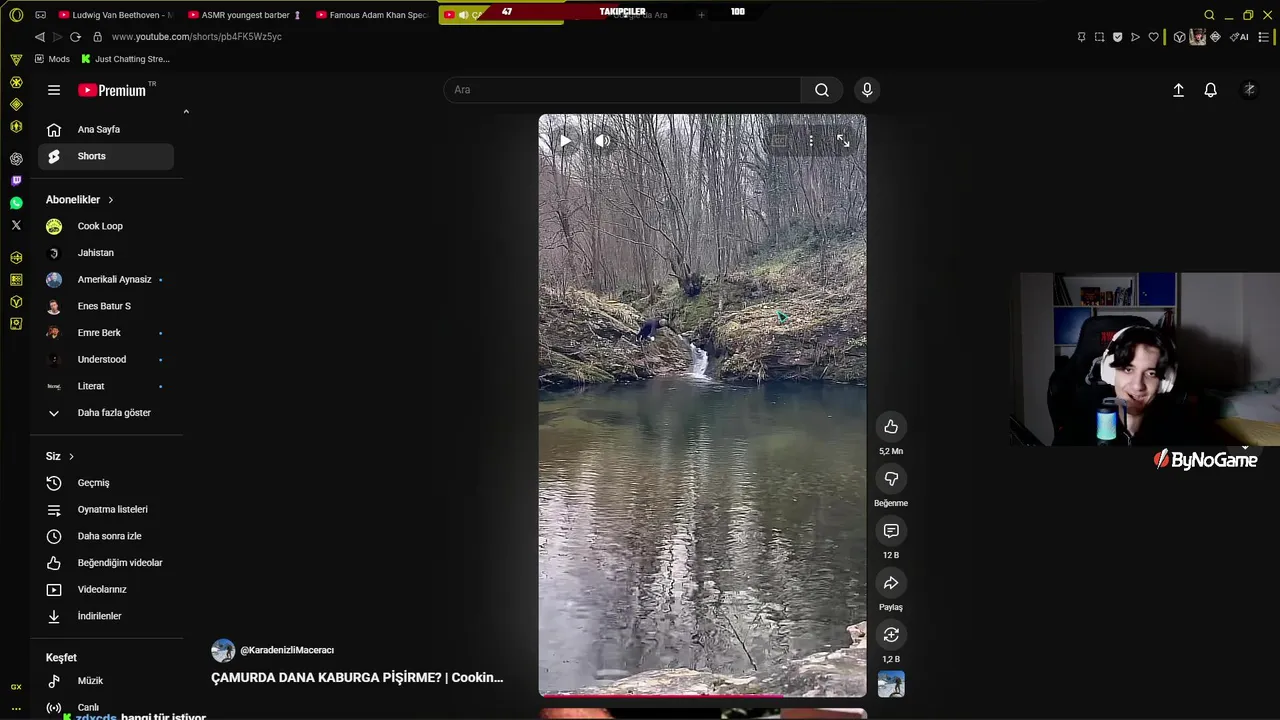Go to Ana Sayfa in the sidebar

pos(106,129)
